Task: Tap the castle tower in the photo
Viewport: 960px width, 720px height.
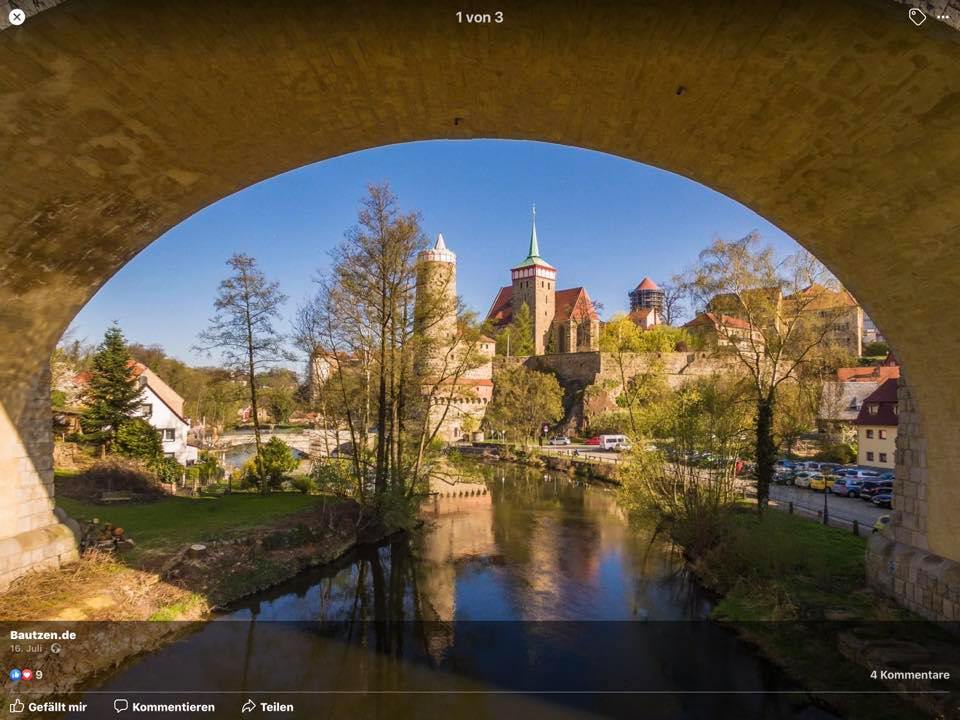Action: [x=436, y=306]
